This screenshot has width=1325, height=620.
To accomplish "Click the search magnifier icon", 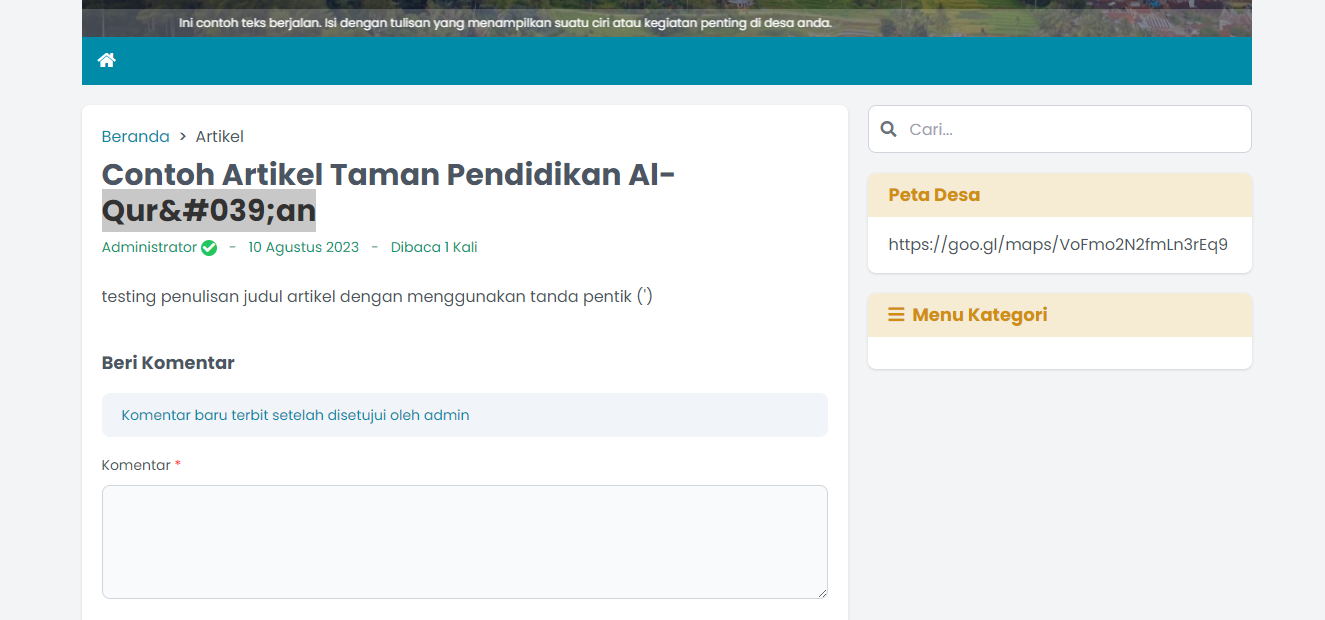I will [889, 129].
